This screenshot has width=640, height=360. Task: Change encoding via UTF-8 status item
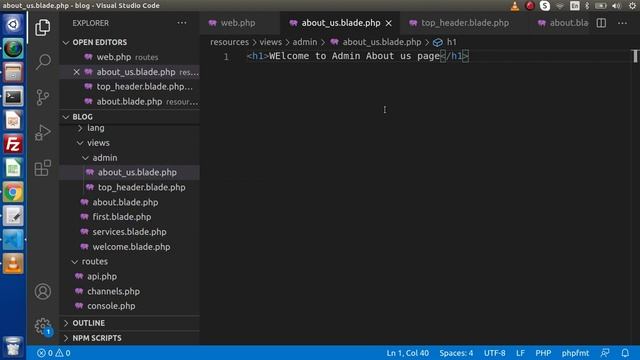coord(494,353)
